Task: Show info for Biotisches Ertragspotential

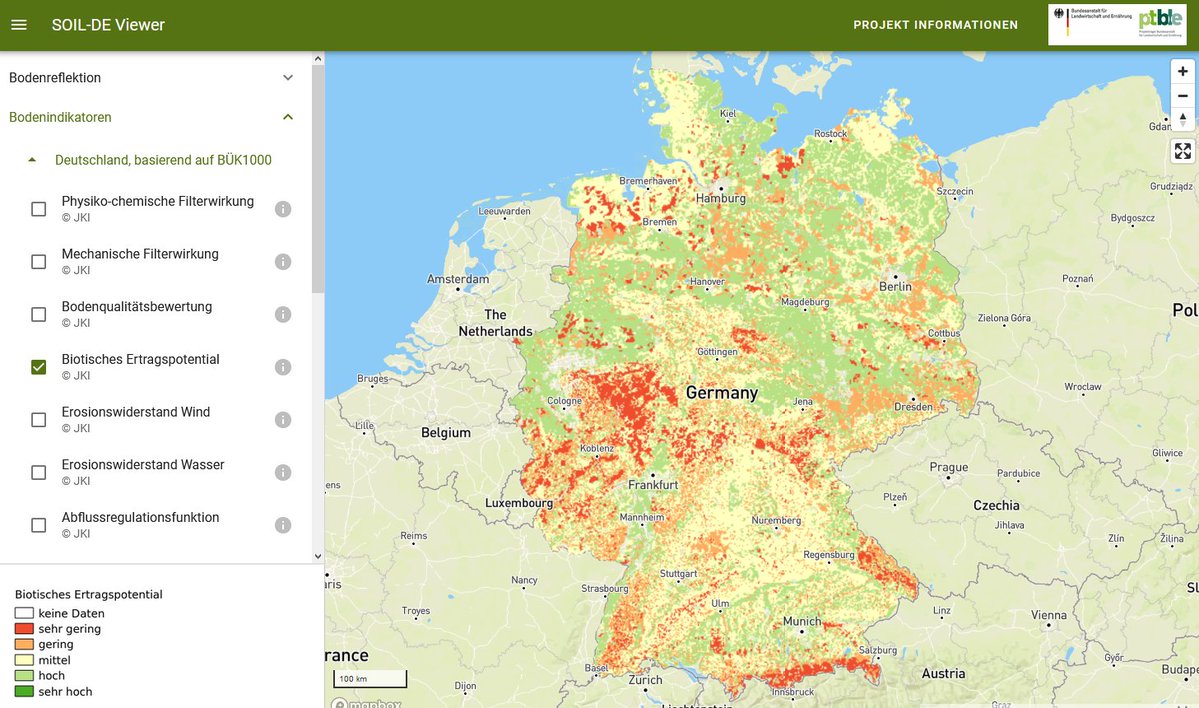Action: [283, 367]
